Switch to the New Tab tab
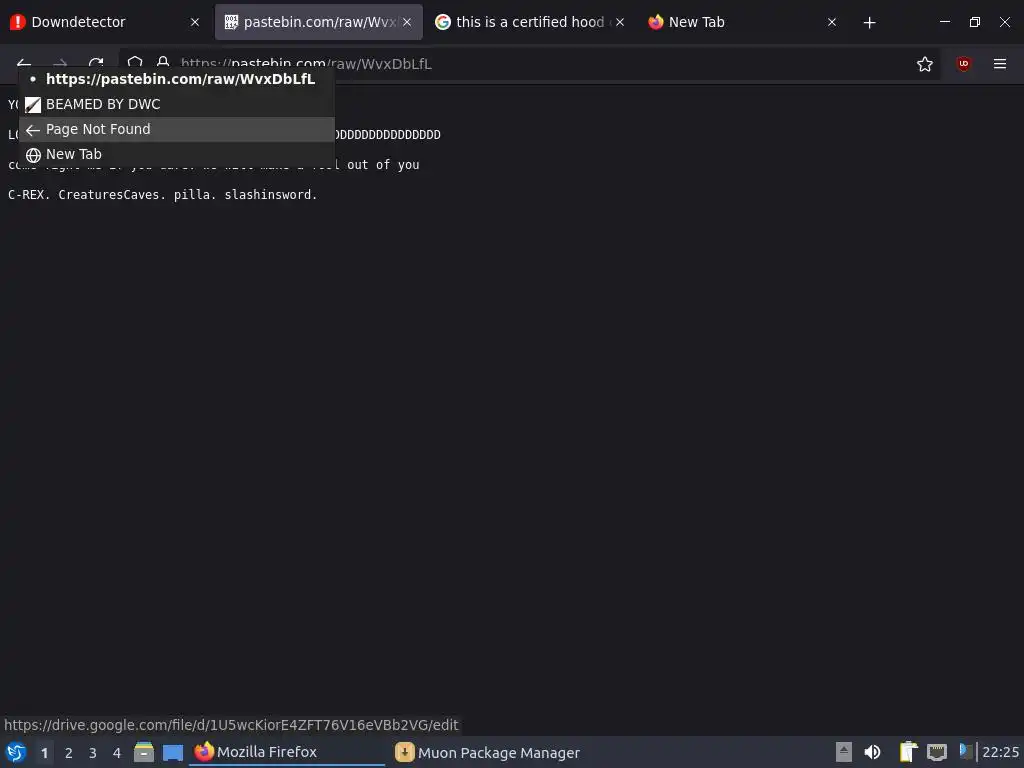This screenshot has height=768, width=1024. tap(742, 22)
